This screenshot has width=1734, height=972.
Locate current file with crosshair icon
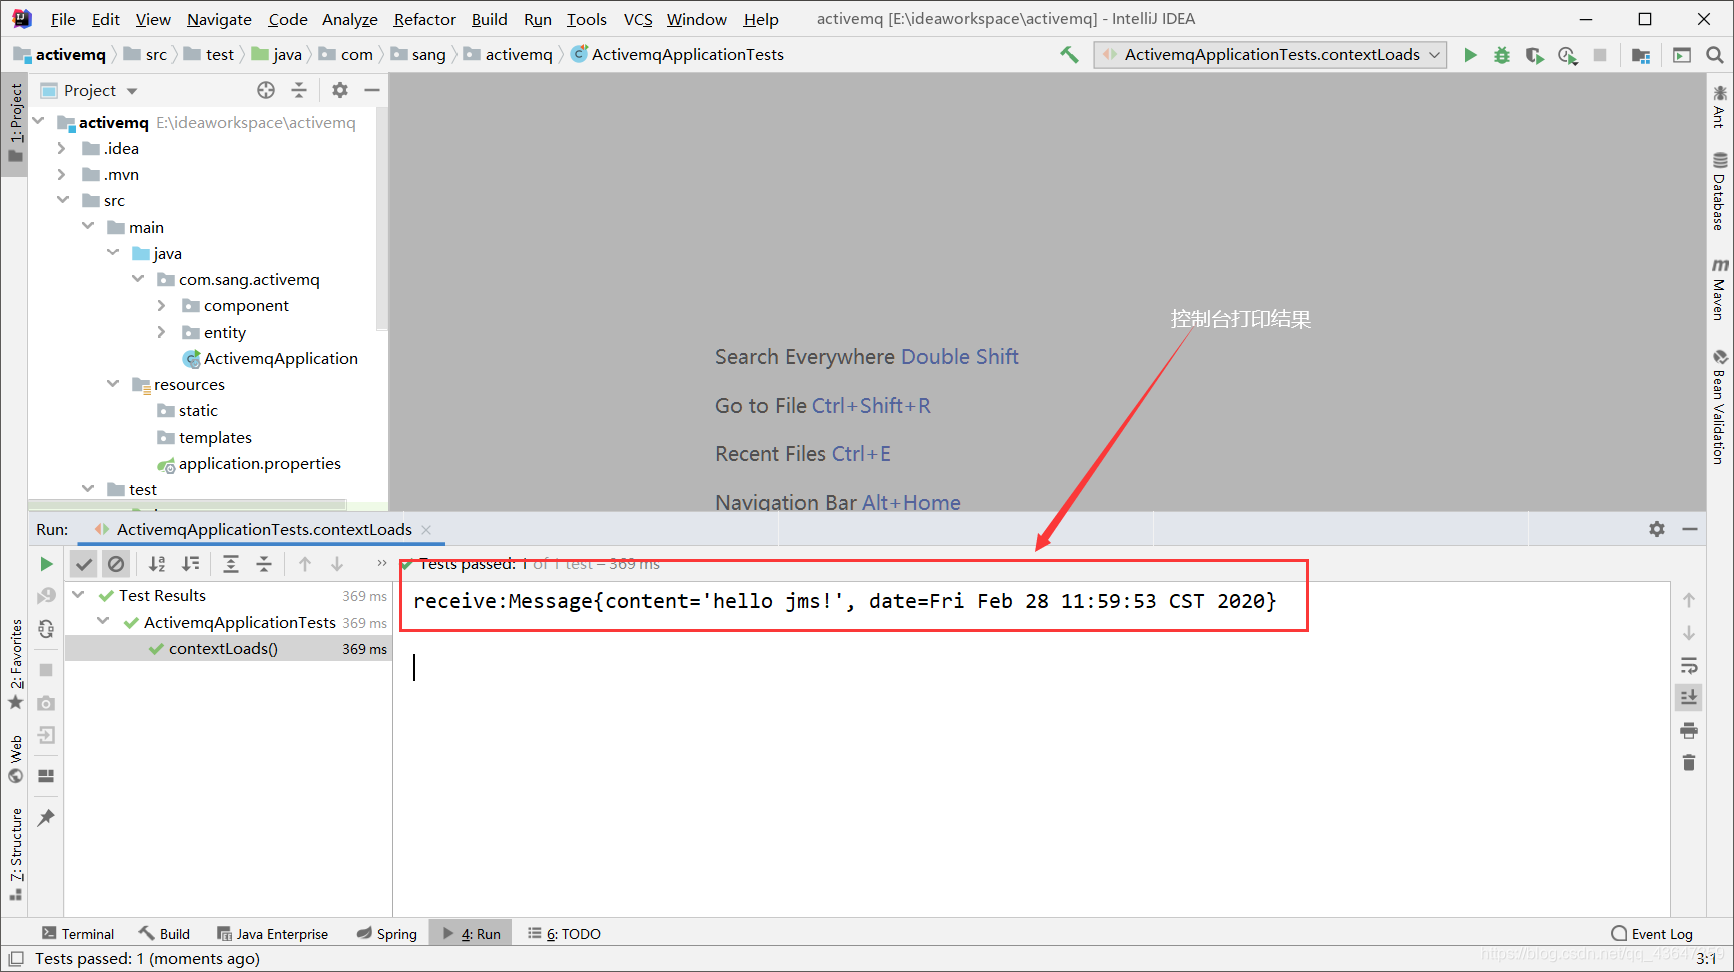[266, 90]
